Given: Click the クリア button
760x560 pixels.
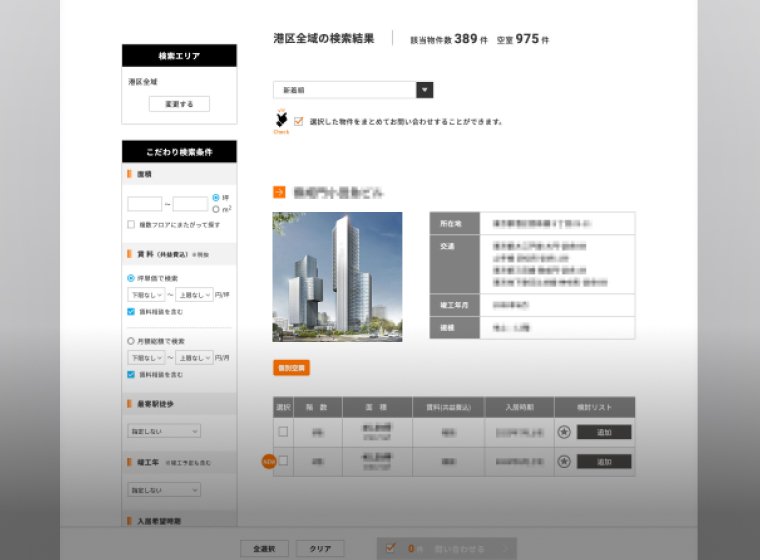Looking at the screenshot, I should pos(320,549).
